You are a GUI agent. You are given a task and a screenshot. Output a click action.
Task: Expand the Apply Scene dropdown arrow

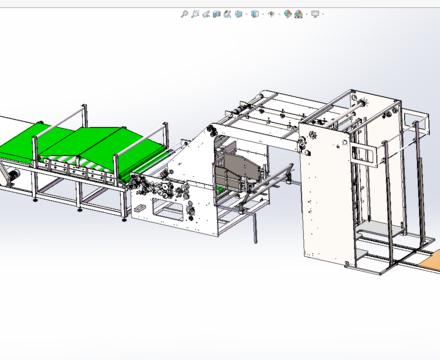[307, 14]
